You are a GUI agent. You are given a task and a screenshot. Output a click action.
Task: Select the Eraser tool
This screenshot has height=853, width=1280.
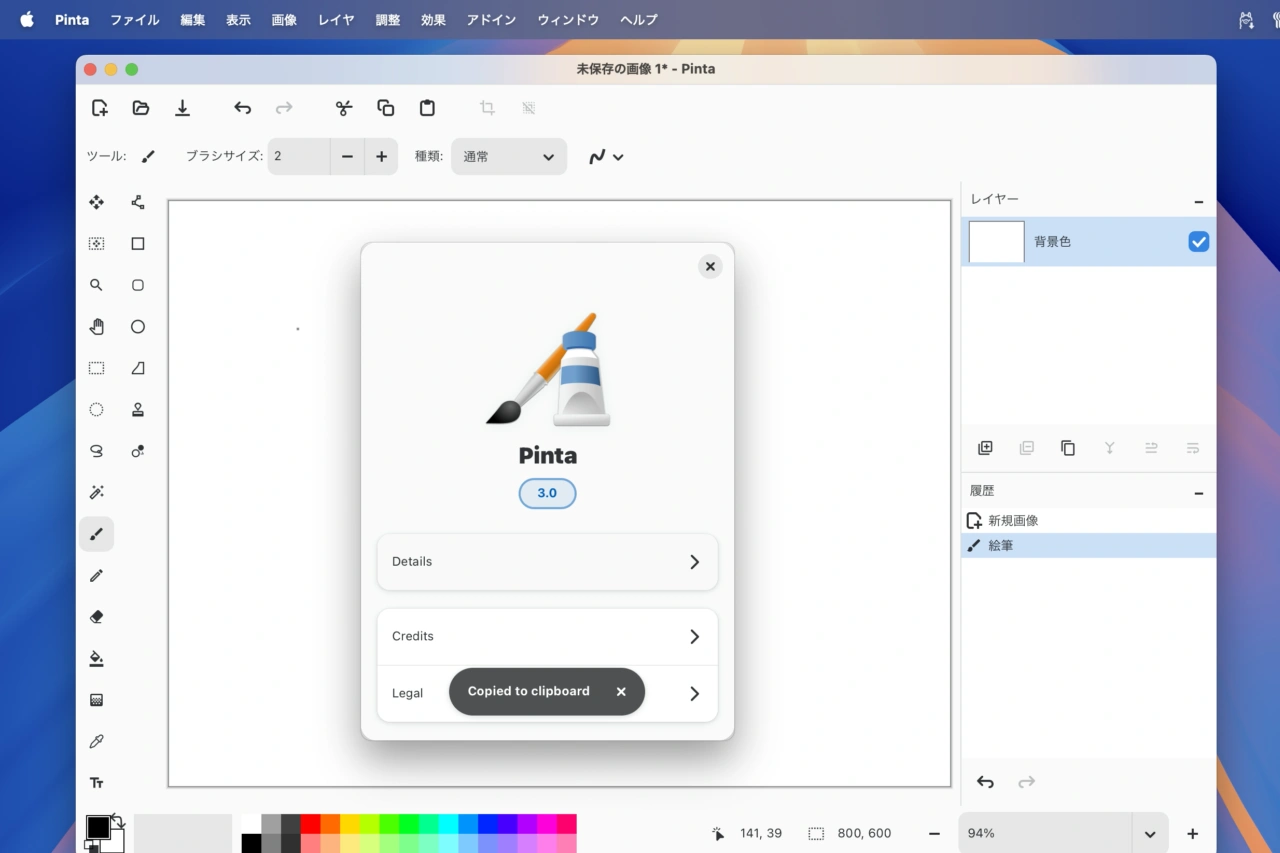[x=96, y=617]
